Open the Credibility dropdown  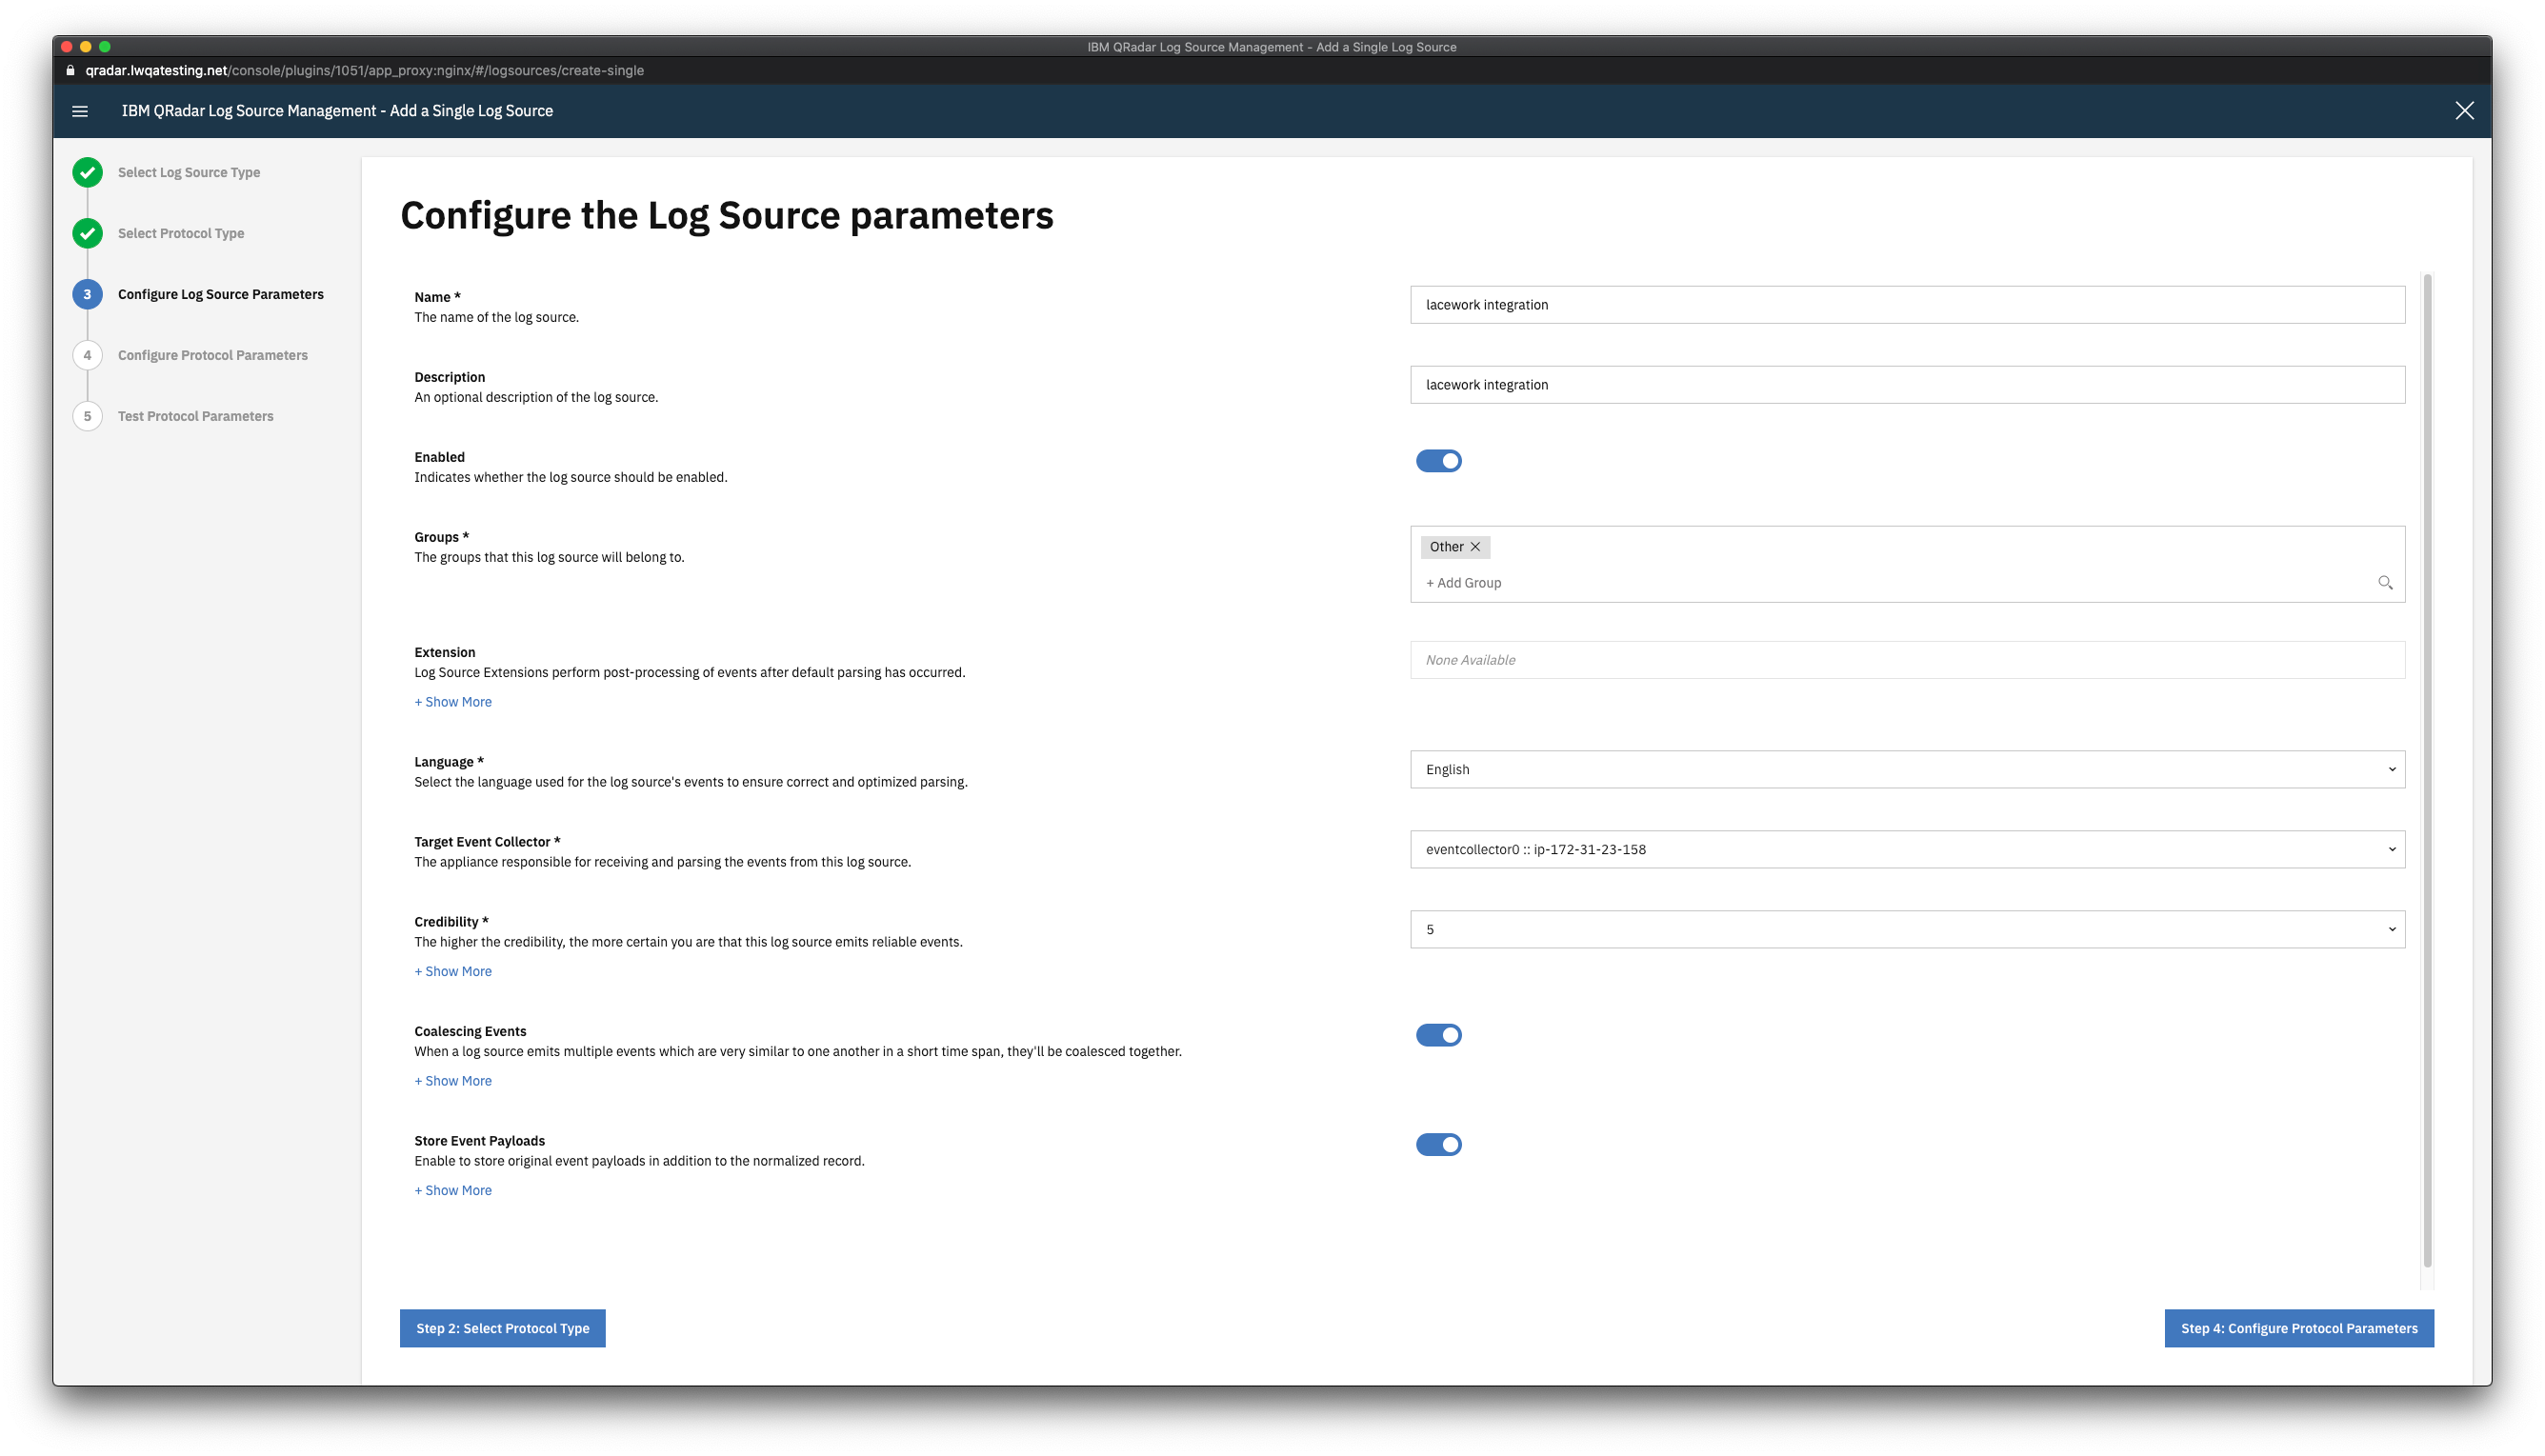pos(1907,928)
